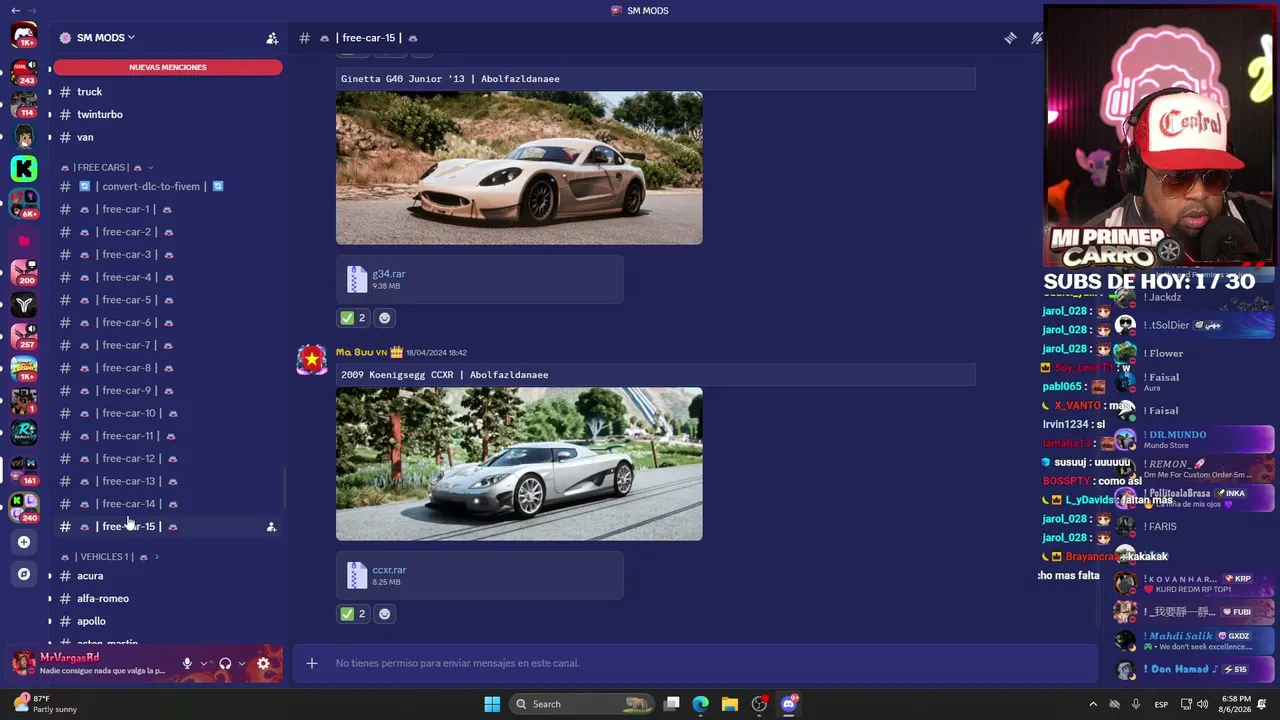Open the volume control in the system tray

pos(1202,704)
